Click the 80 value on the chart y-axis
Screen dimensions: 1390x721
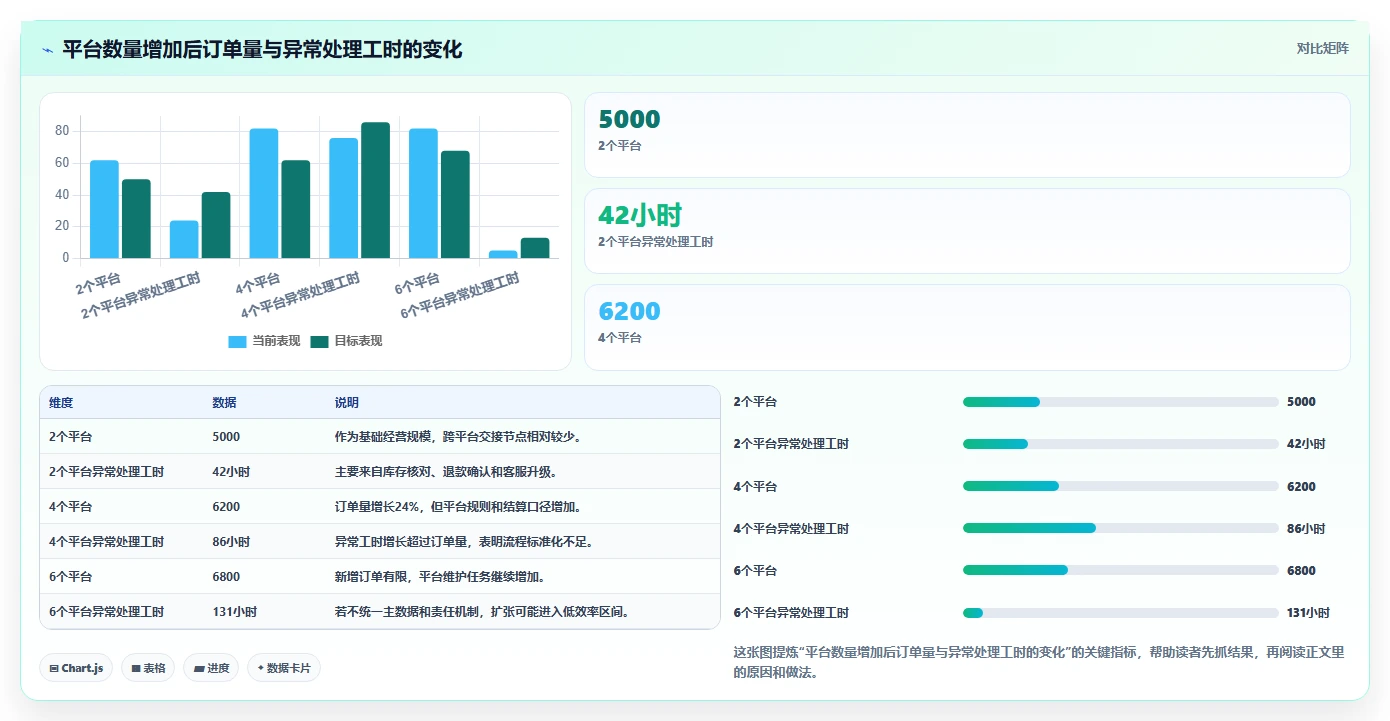pyautogui.click(x=62, y=131)
